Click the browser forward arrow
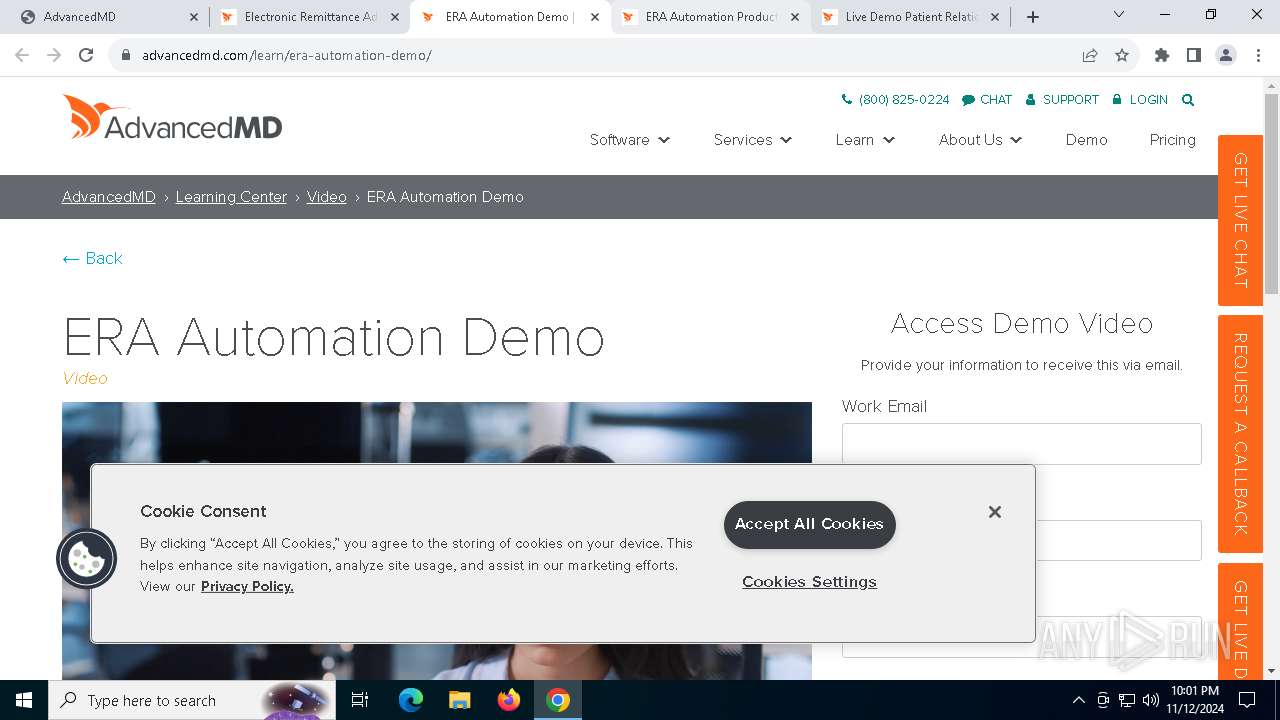This screenshot has width=1280, height=720. coord(54,55)
